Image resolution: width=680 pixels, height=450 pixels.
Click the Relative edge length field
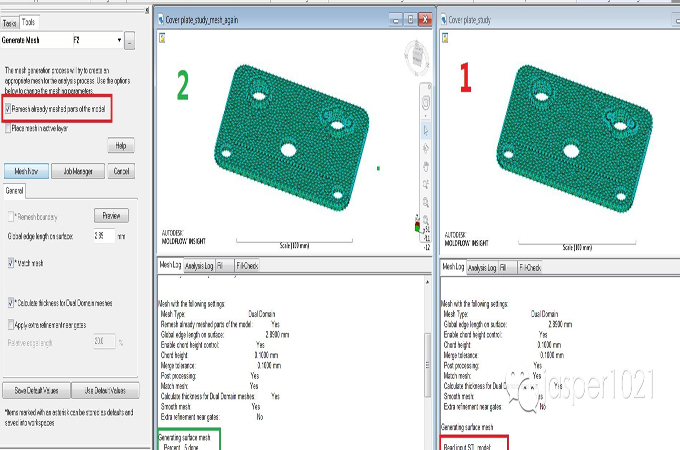pos(105,341)
